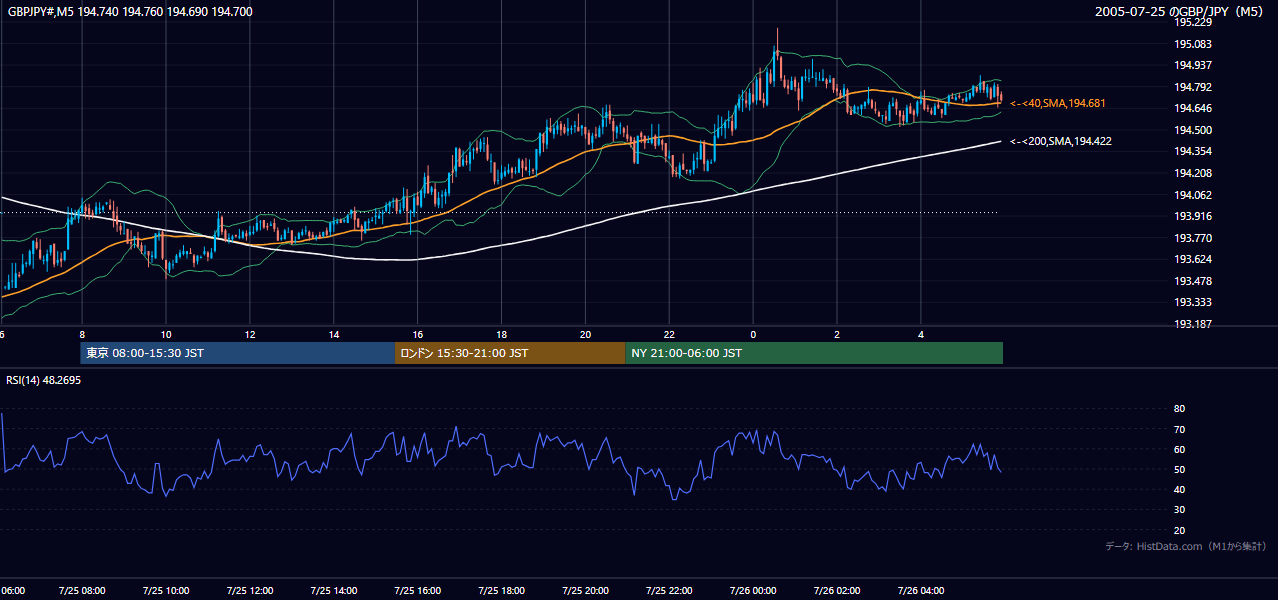Click the 40 SMA 194.681 label
This screenshot has height=600, width=1278.
pyautogui.click(x=1058, y=103)
